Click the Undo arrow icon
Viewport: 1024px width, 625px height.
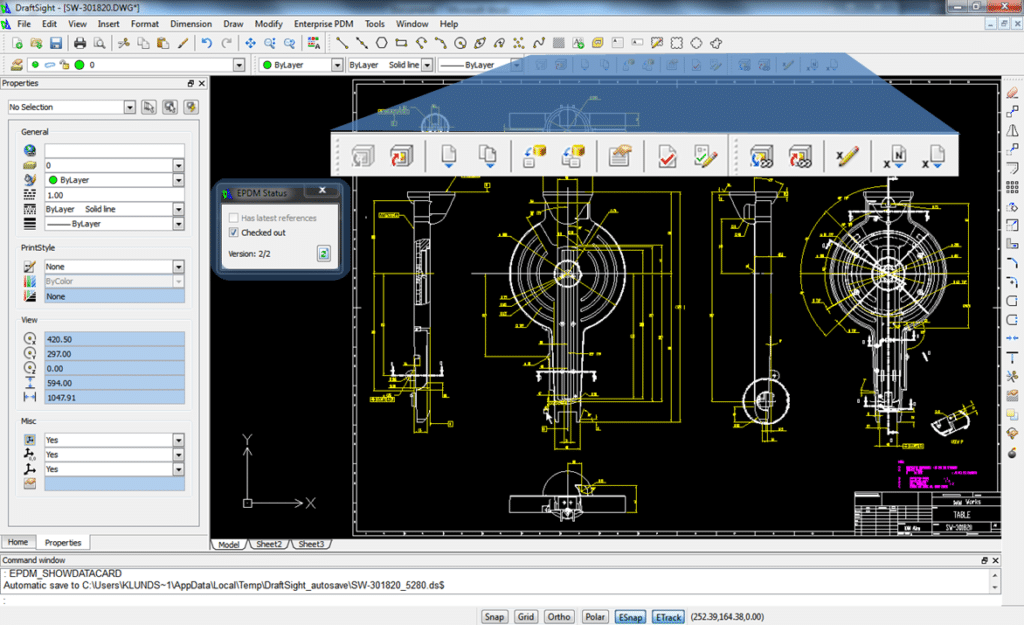[206, 43]
